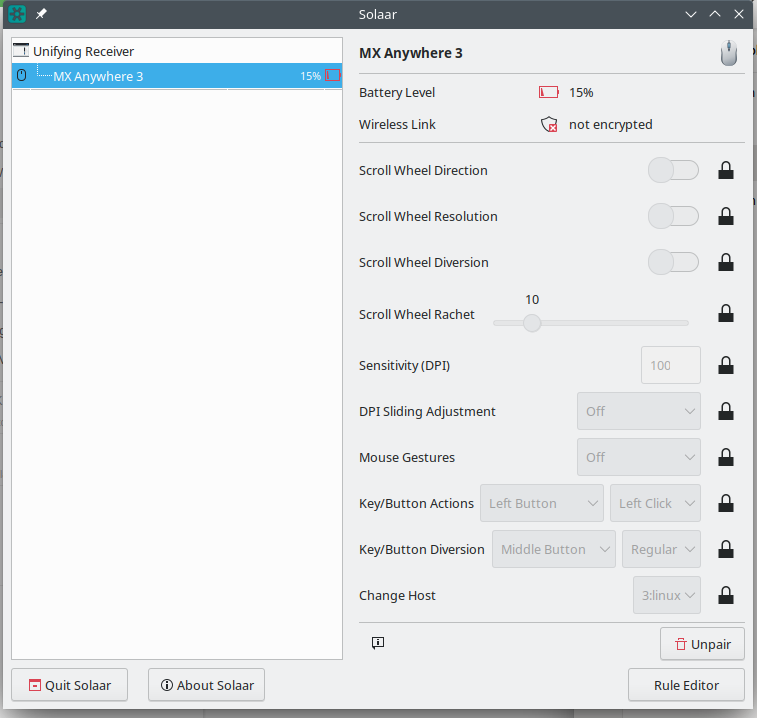Unlock the Scroll Wheel Direction lock icon

tap(726, 170)
